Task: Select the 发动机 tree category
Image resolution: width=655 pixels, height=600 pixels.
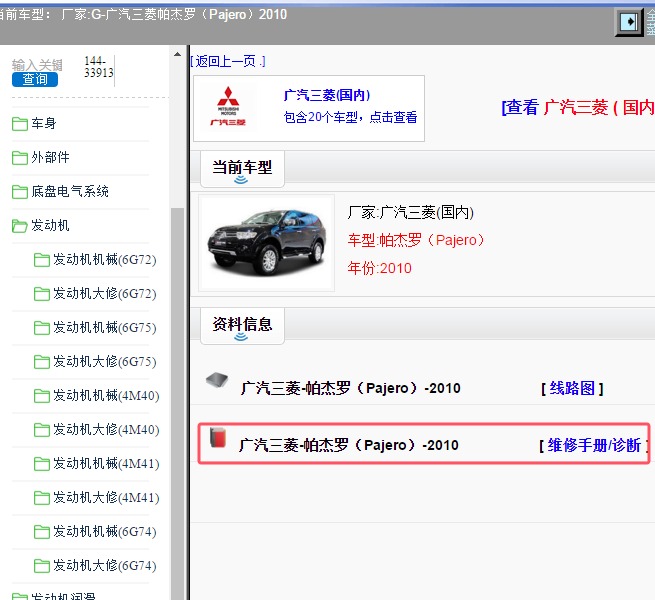Action: [x=50, y=226]
